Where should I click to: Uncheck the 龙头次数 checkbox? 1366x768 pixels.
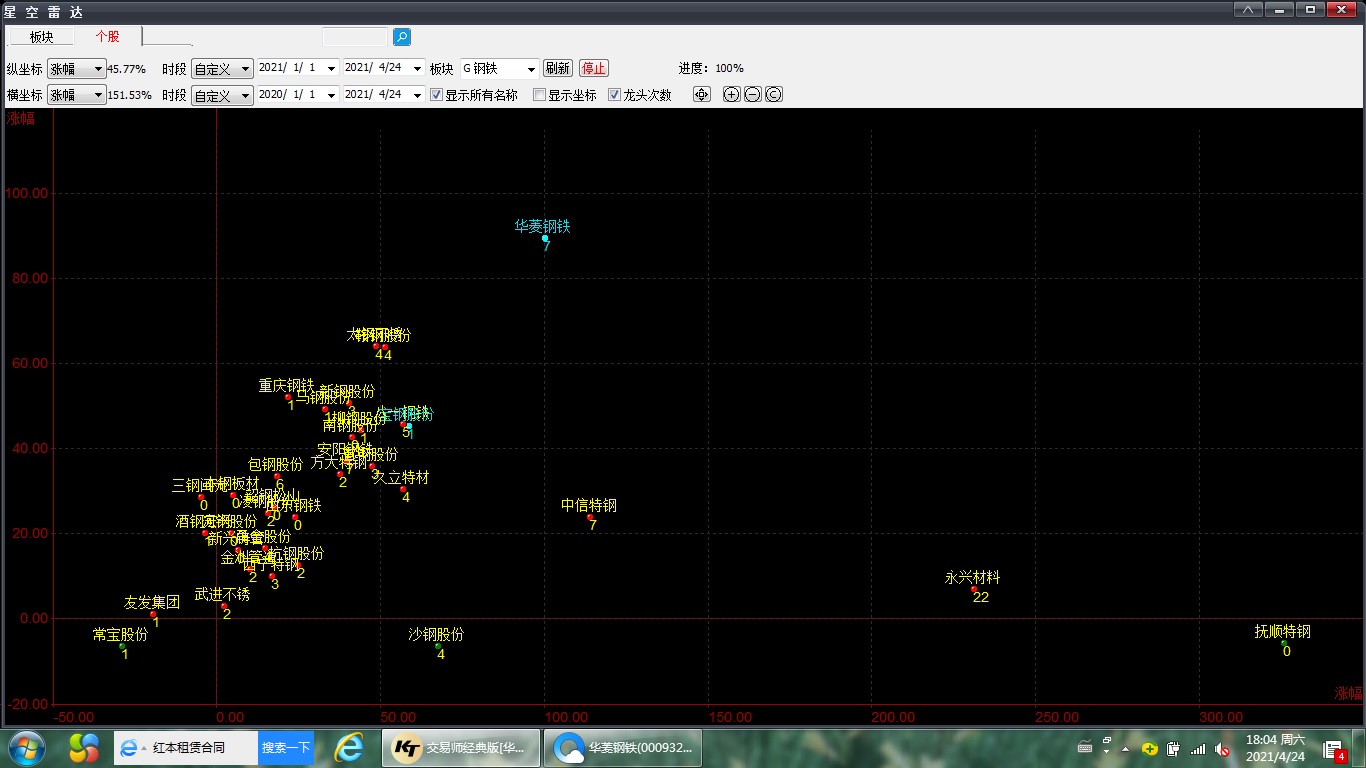[615, 95]
